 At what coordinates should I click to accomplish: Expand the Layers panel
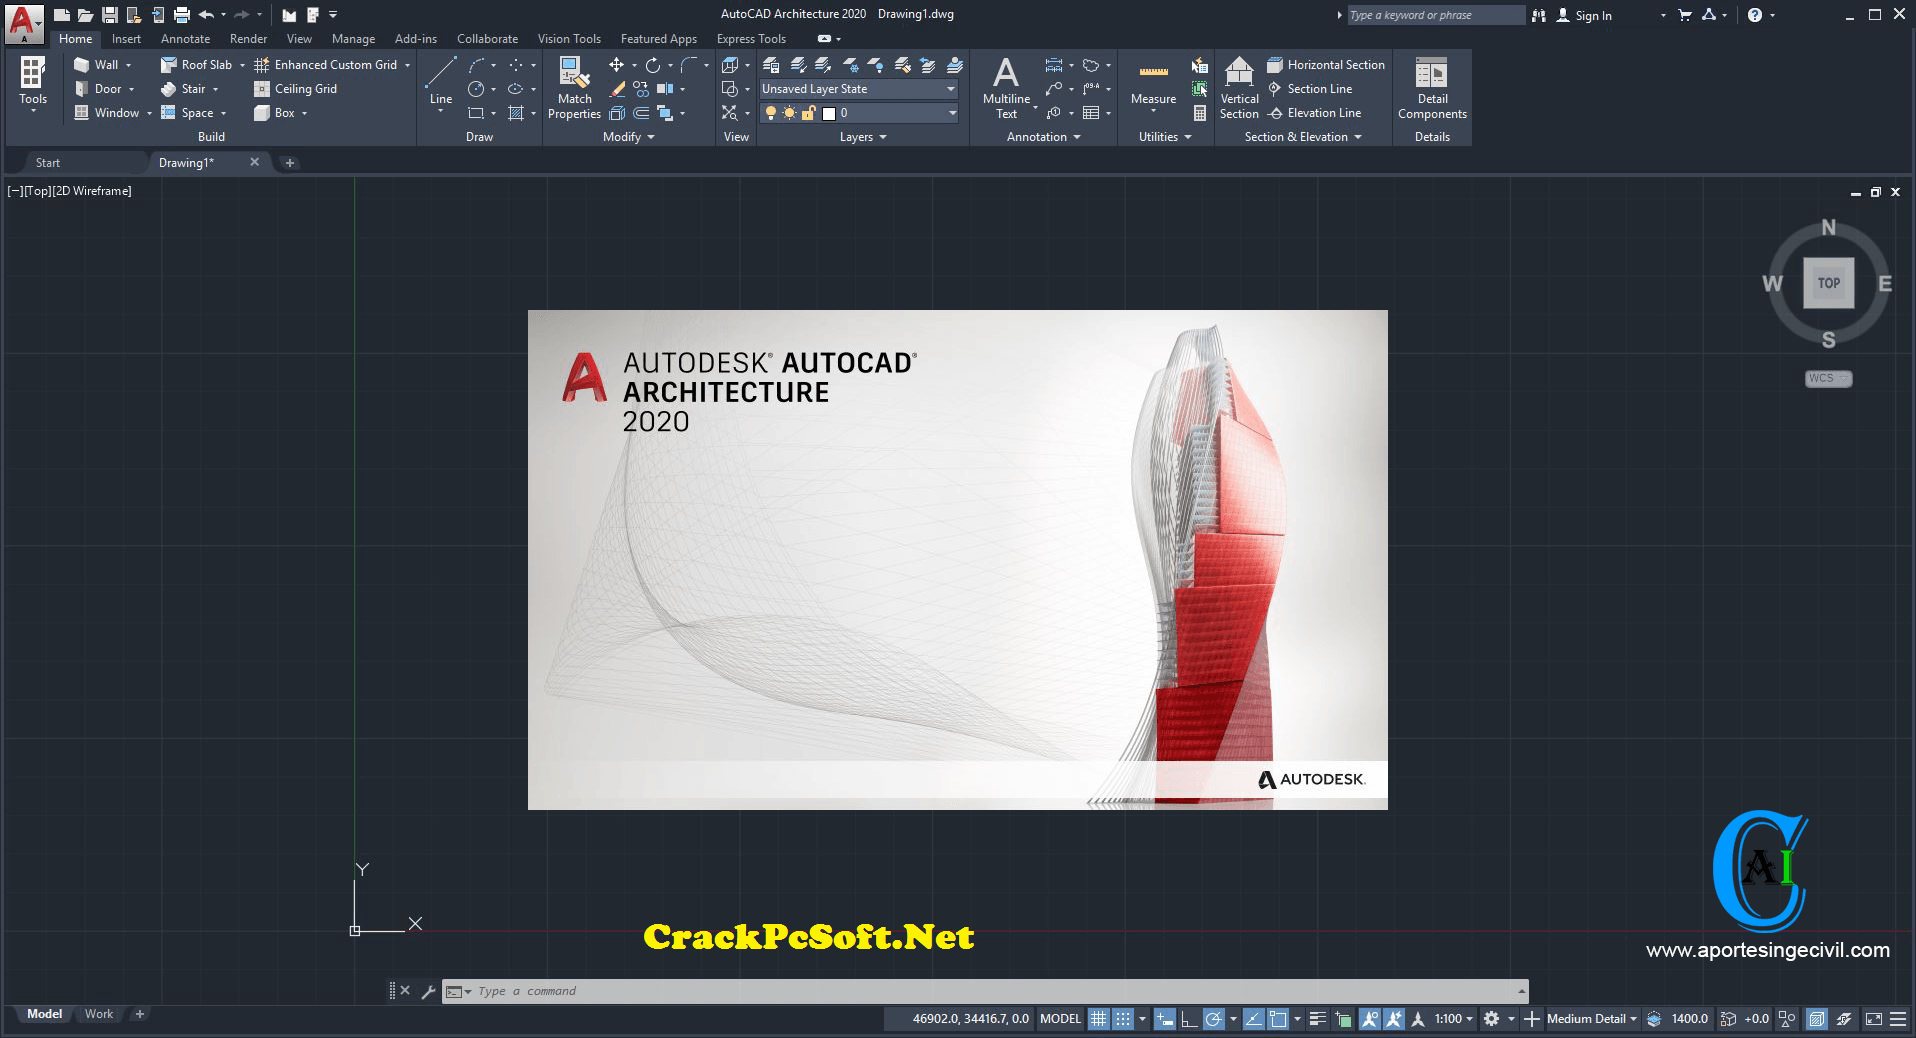point(863,137)
